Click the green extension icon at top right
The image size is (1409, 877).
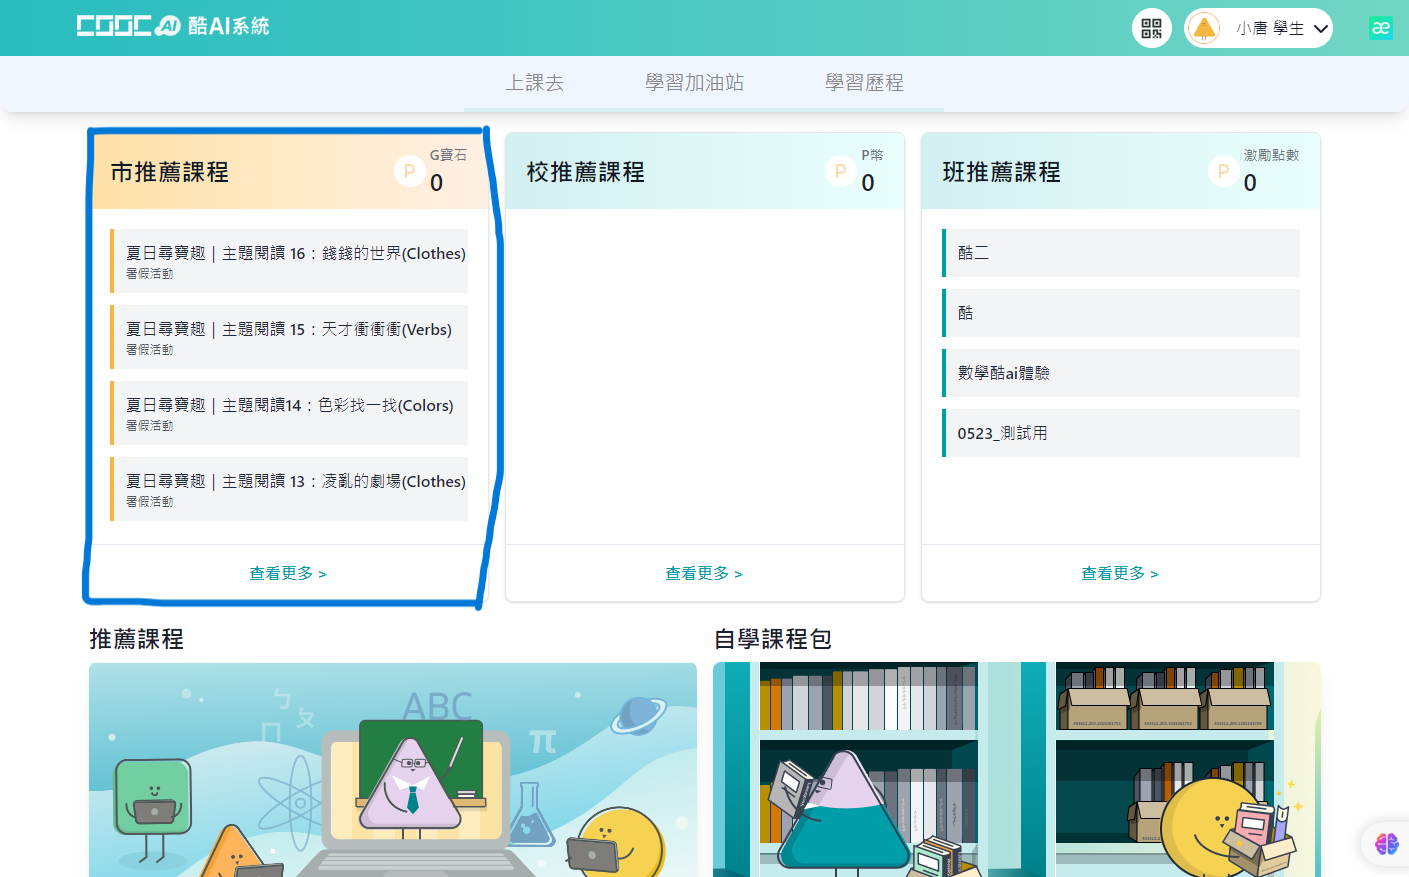click(1381, 28)
